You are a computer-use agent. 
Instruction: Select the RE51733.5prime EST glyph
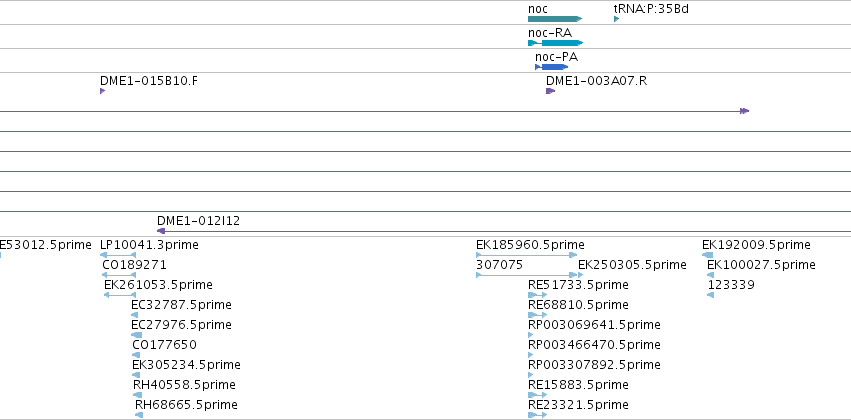point(537,295)
